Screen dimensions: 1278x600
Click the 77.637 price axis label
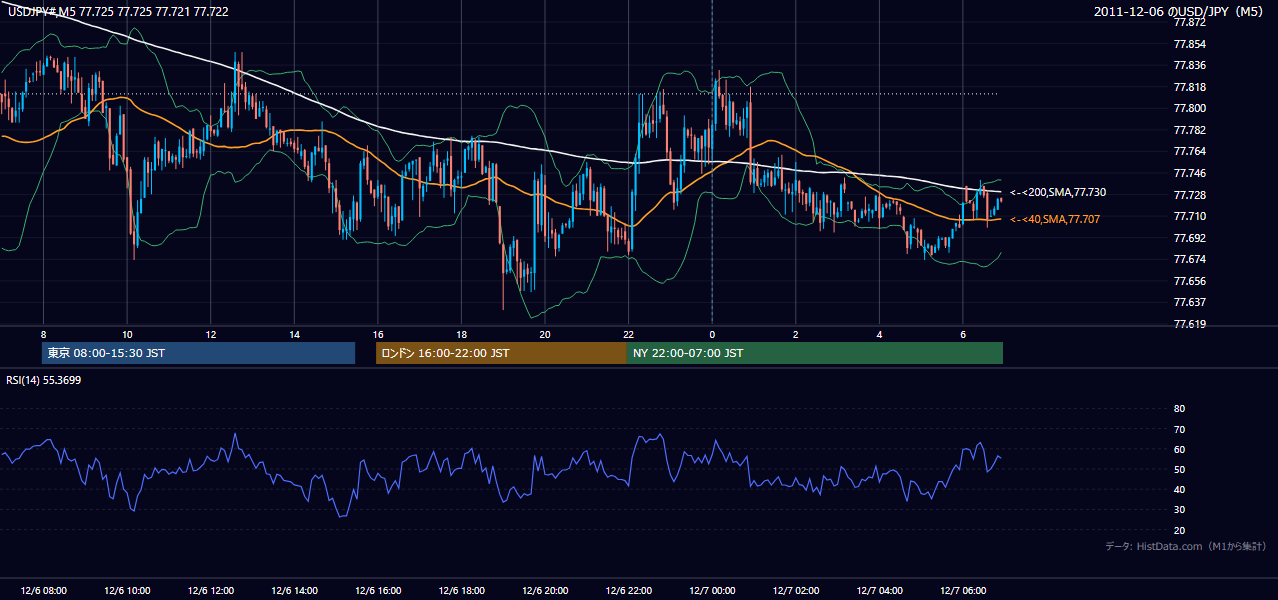tap(1192, 302)
